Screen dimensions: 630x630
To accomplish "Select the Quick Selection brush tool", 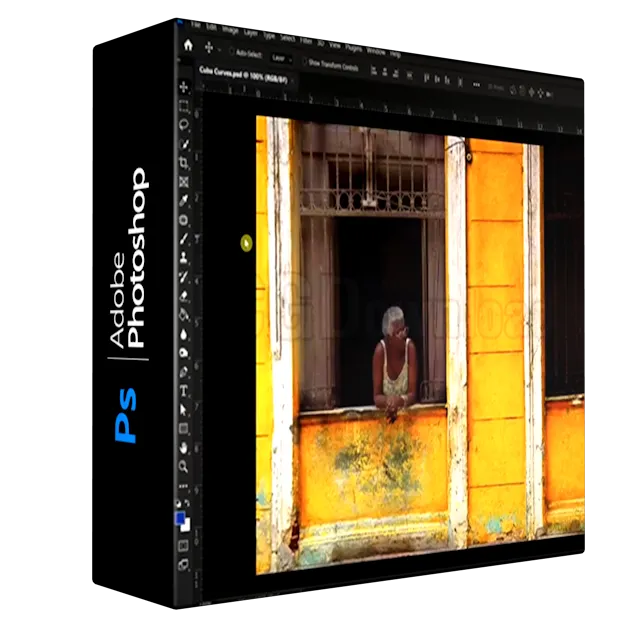I will coord(184,144).
